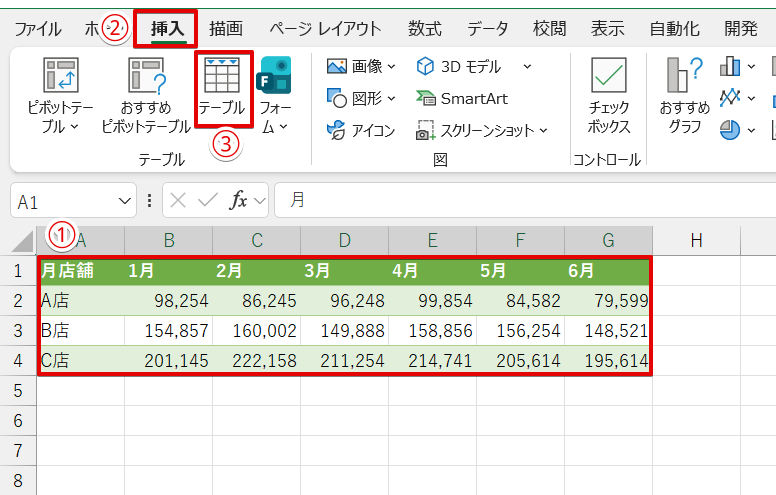Expand the pie chart dropdown arrow
The image size is (776, 495).
(x=751, y=131)
